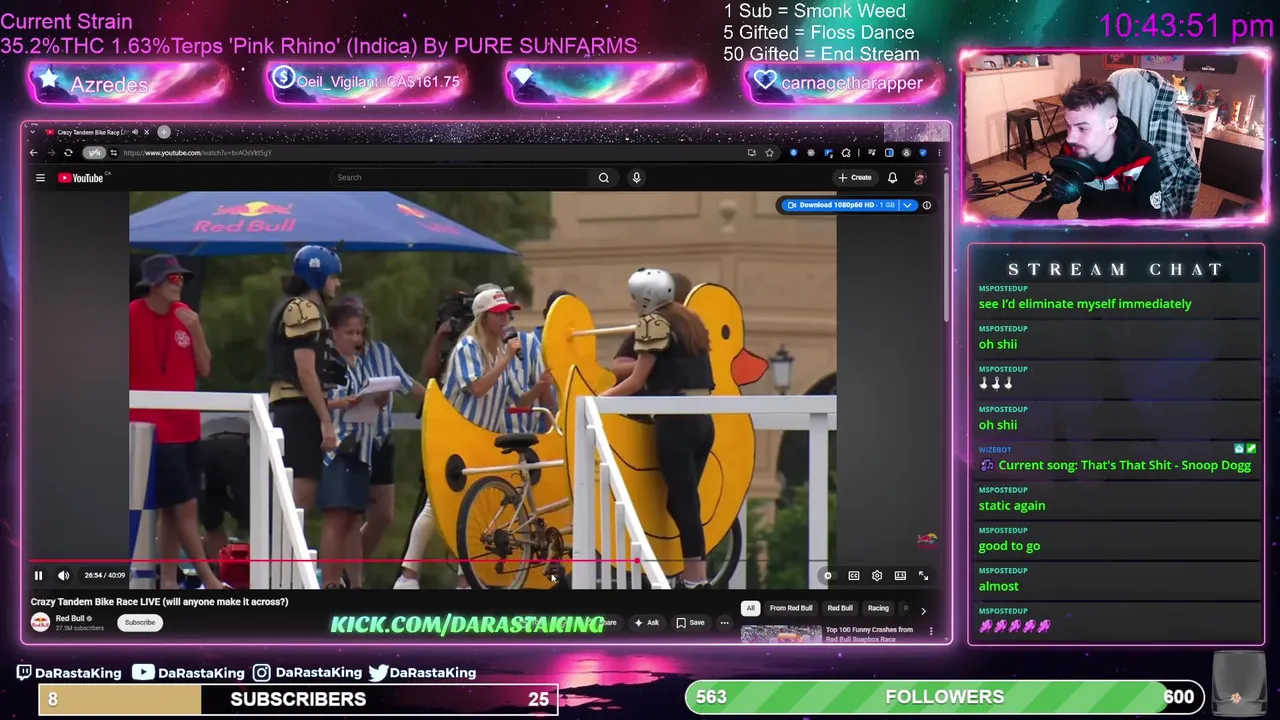The width and height of the screenshot is (1280, 720).
Task: Click the video title text
Action: click(159, 602)
